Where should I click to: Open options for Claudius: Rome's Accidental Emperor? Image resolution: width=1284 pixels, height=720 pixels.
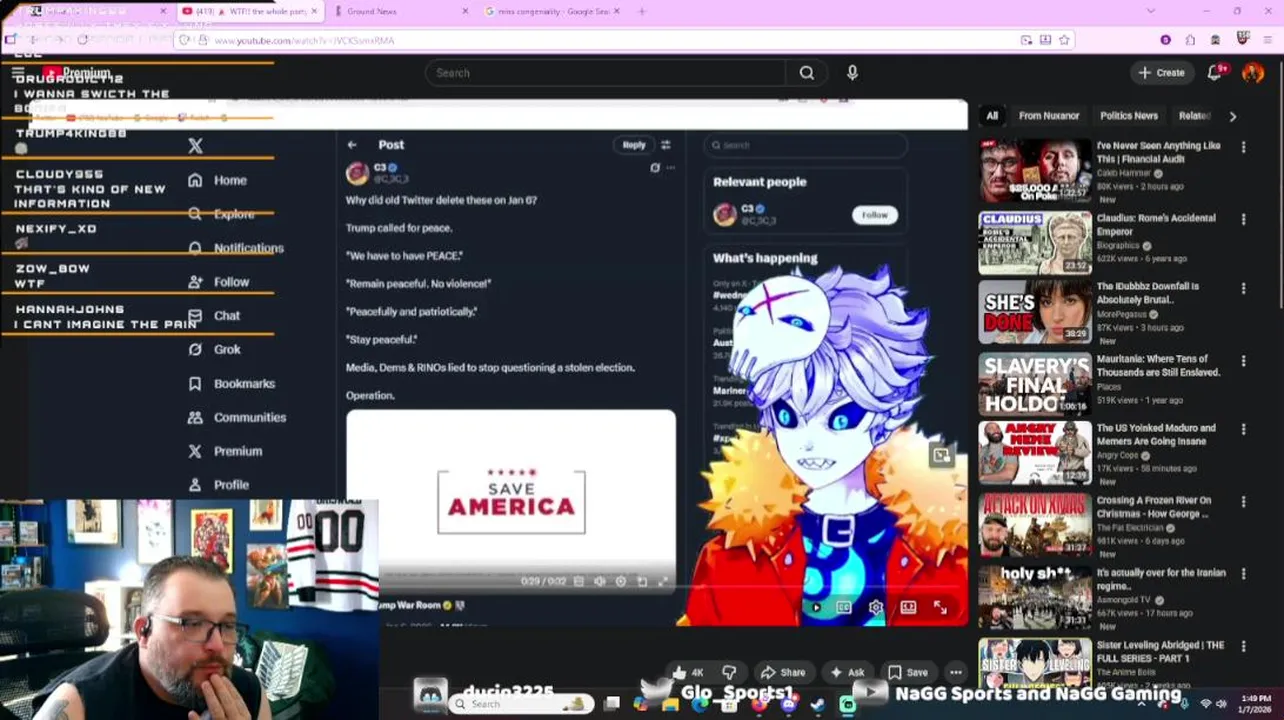1243,219
